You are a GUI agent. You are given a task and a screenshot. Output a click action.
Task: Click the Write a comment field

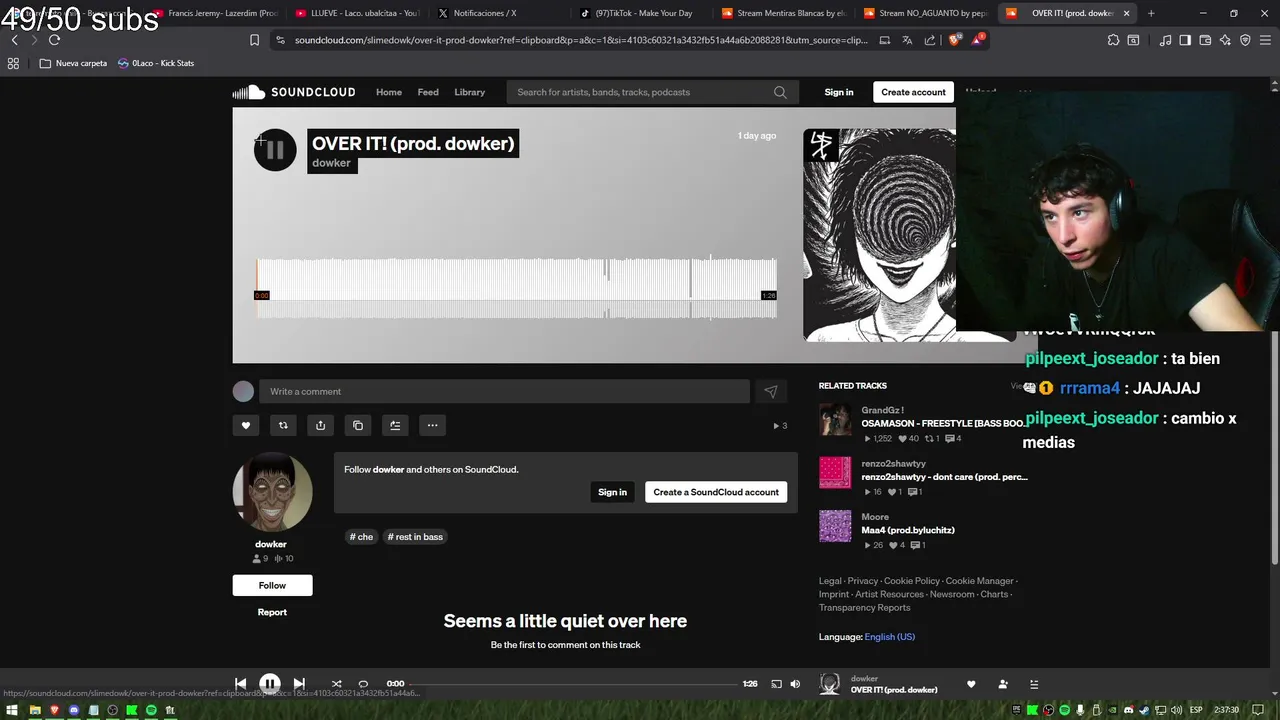[x=504, y=391]
